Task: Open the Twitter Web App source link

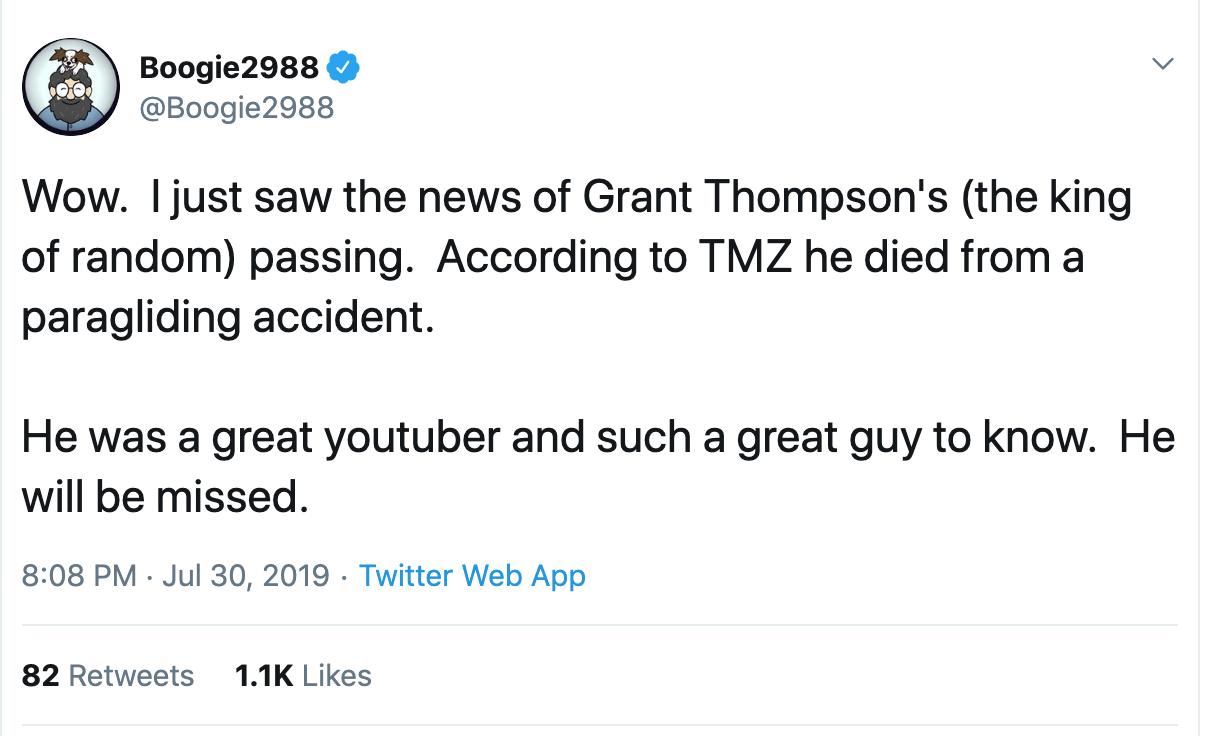Action: (x=472, y=576)
